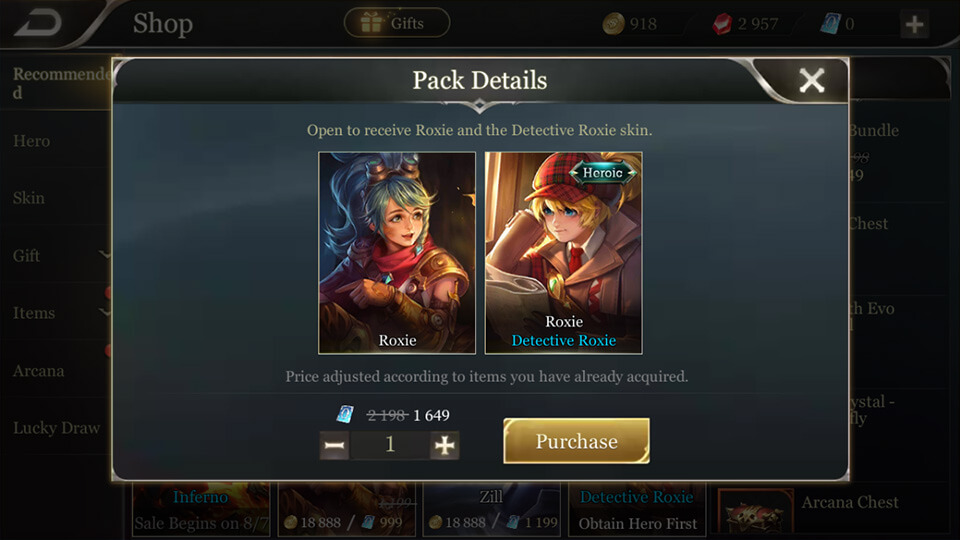
Task: Click the quantity field showing 1
Action: point(390,445)
